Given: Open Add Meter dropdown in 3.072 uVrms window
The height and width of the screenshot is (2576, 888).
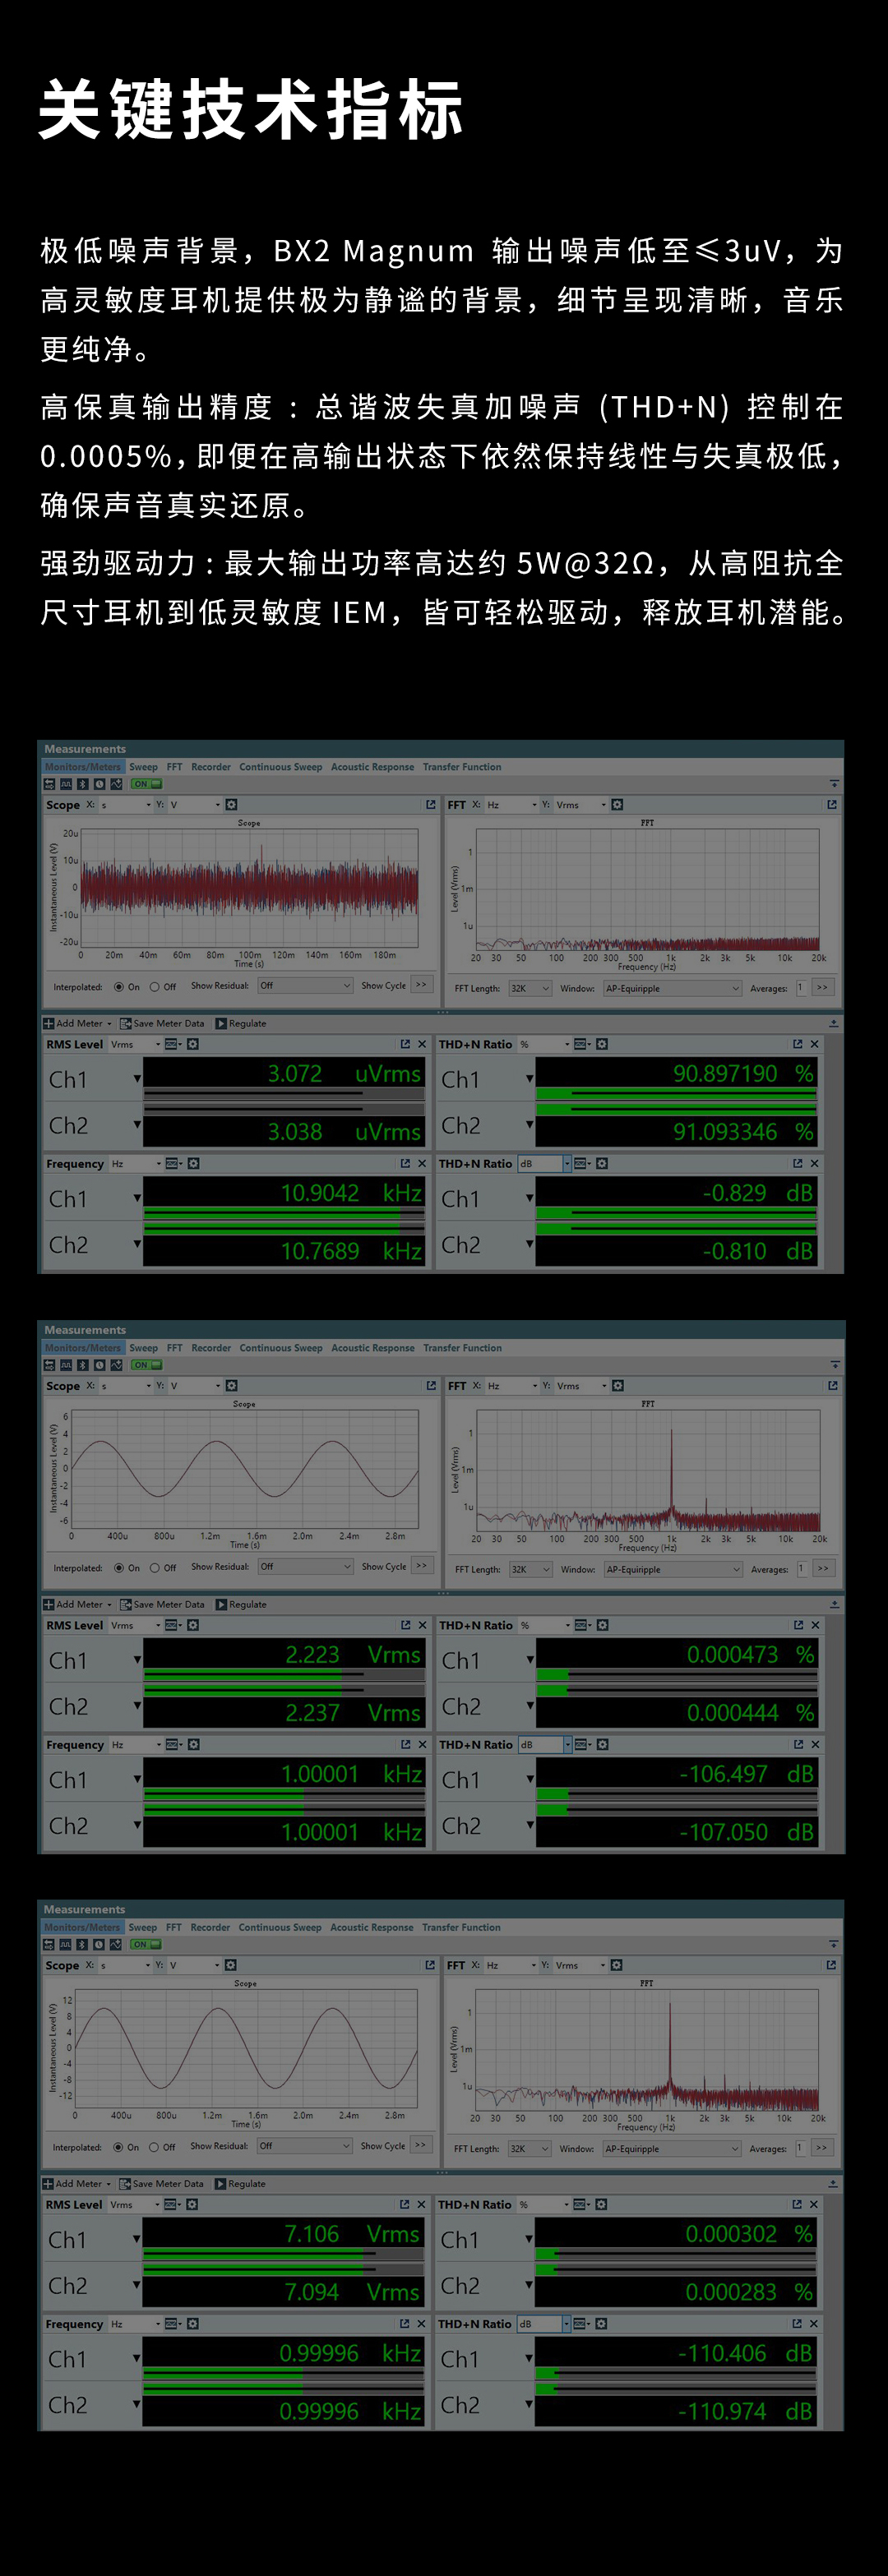Looking at the screenshot, I should click(78, 1023).
